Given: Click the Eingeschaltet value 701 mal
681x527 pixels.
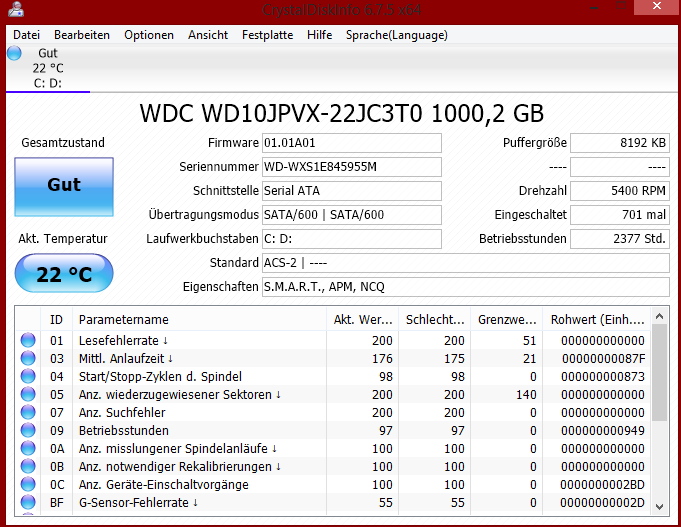Looking at the screenshot, I should pyautogui.click(x=620, y=215).
